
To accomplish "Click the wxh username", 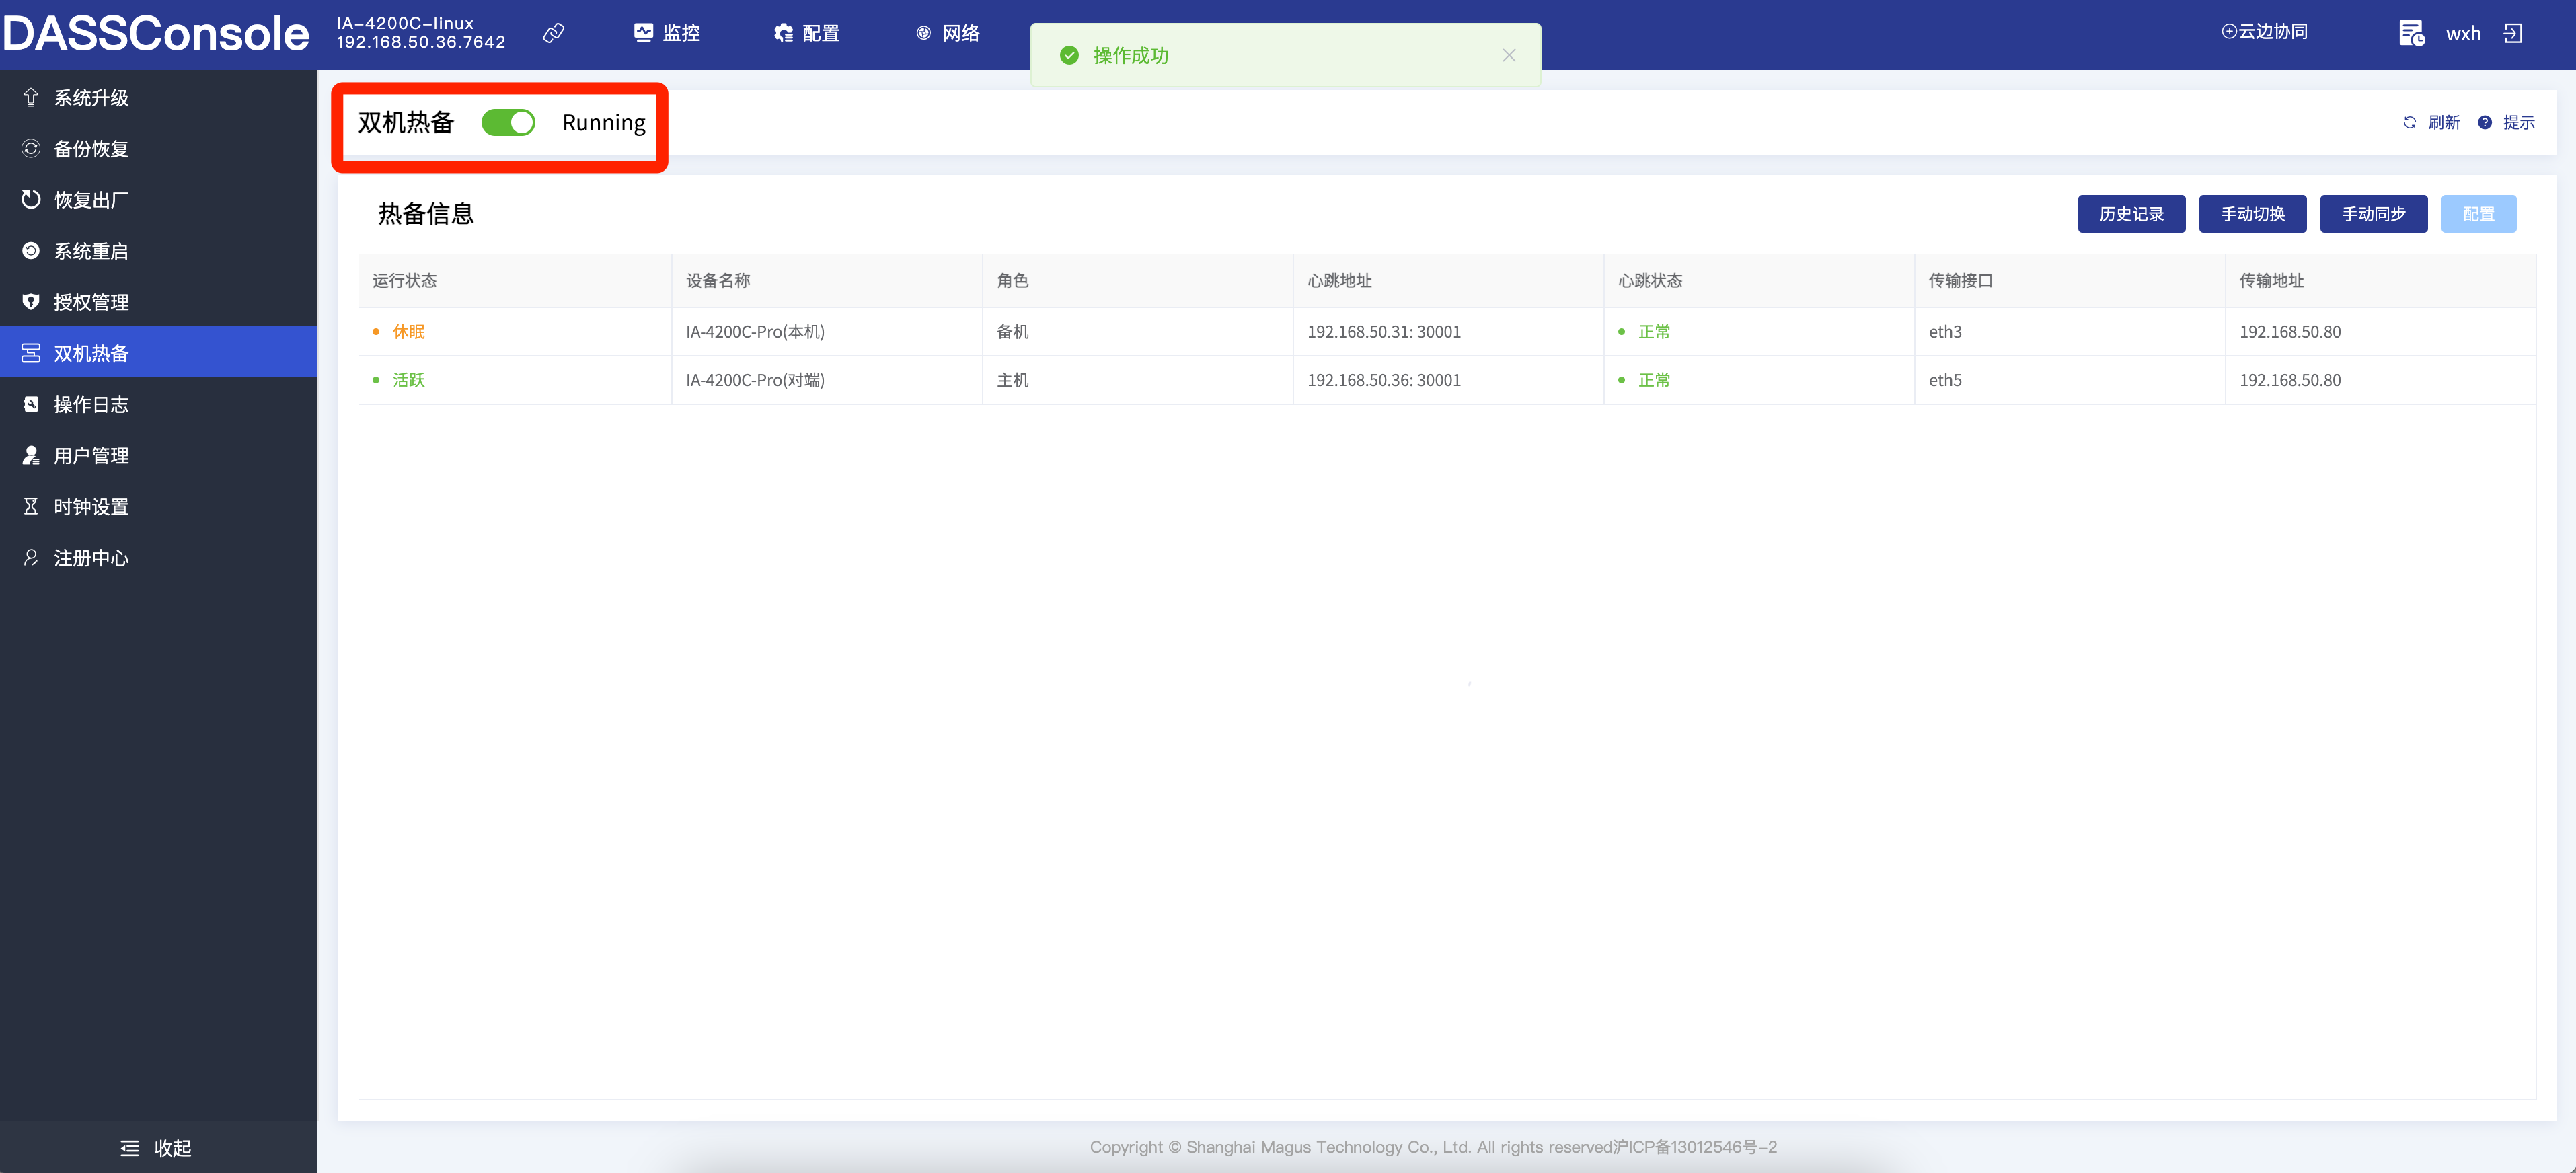I will [2463, 34].
